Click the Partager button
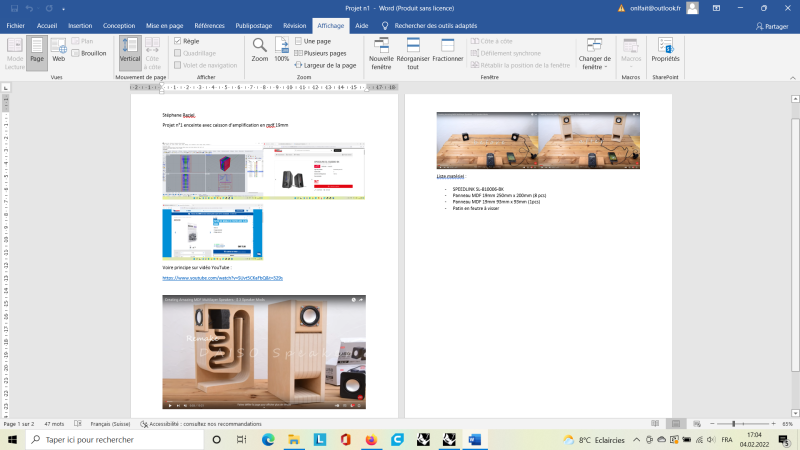 (x=770, y=27)
